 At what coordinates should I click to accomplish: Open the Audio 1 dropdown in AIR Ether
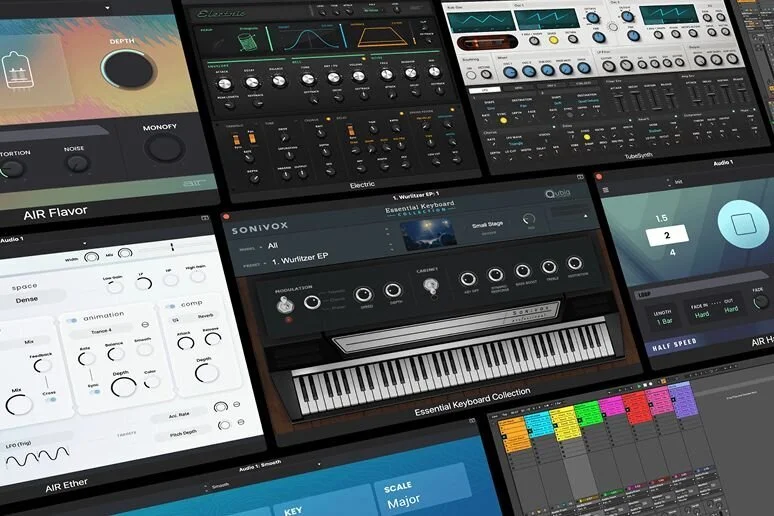click(84, 243)
